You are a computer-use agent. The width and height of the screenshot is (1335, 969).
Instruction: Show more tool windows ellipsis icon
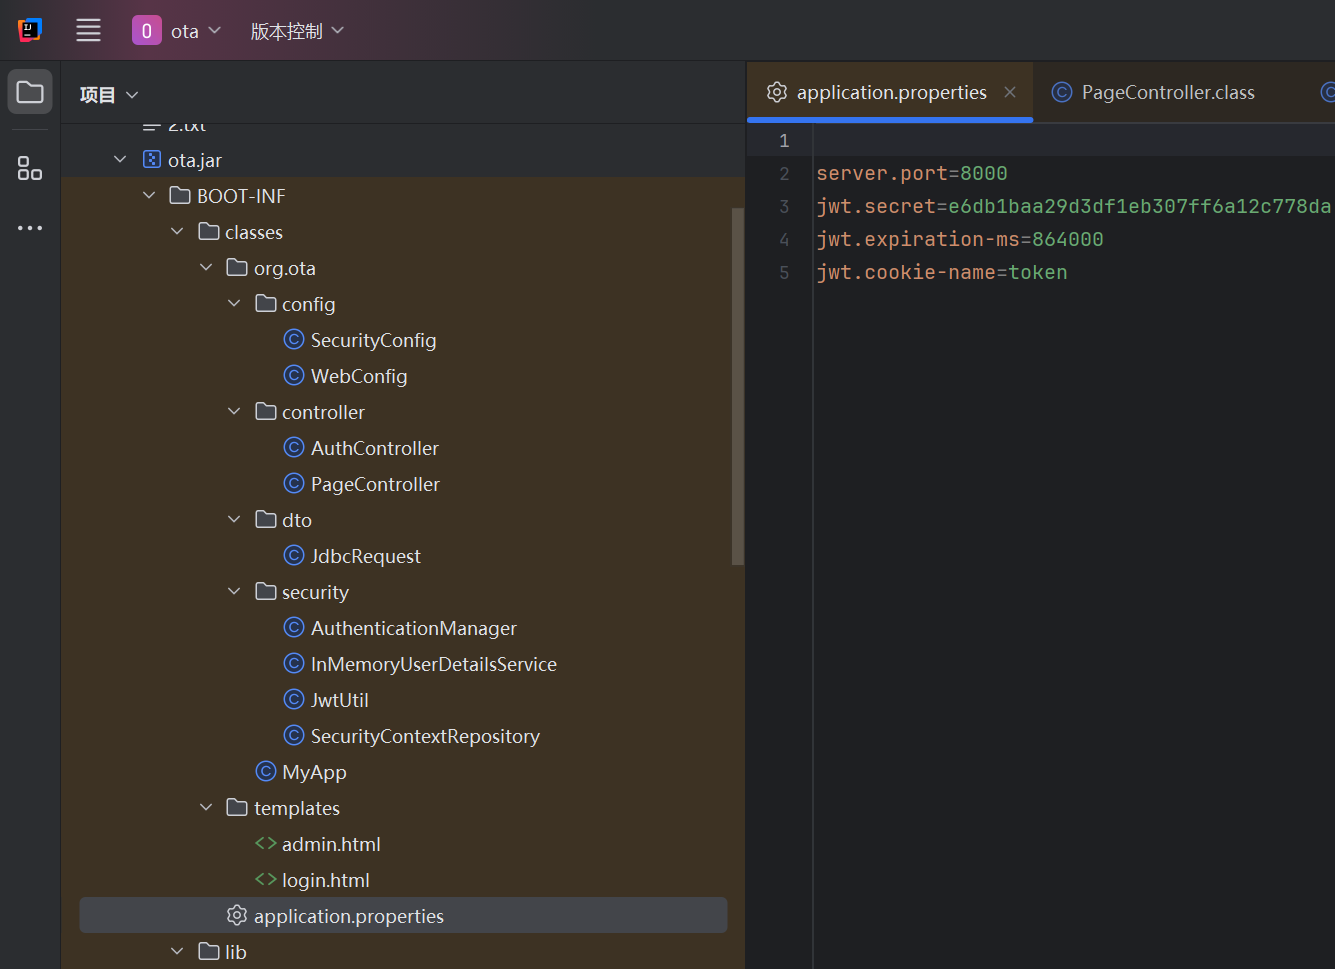click(30, 228)
